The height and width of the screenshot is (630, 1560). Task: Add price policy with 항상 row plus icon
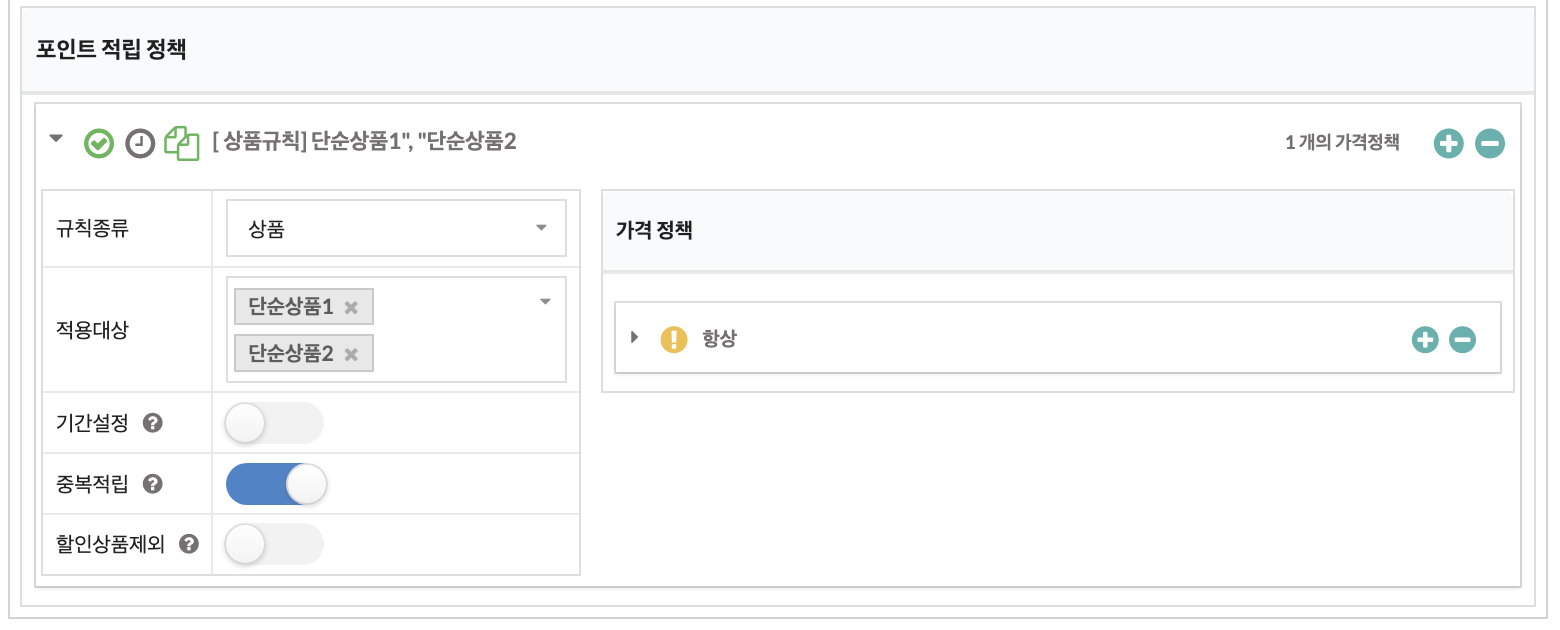[1424, 340]
